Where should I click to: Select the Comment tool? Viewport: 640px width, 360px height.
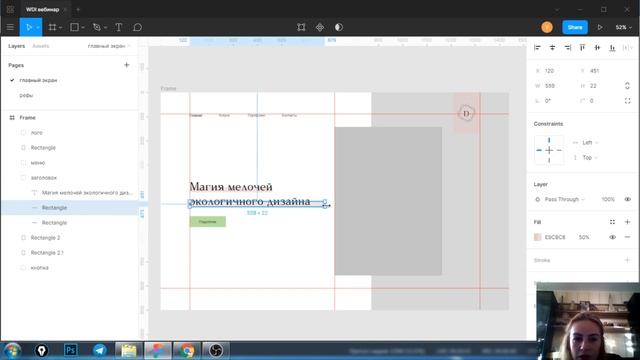click(138, 27)
